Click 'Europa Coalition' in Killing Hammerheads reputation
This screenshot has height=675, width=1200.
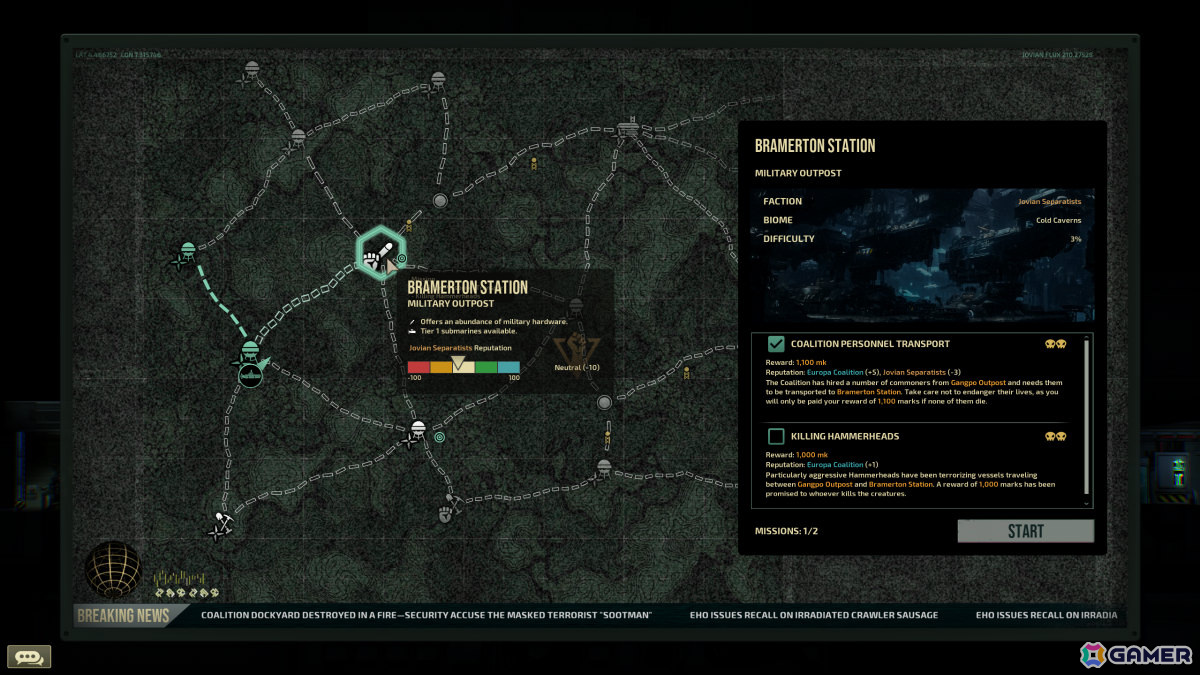(x=835, y=465)
